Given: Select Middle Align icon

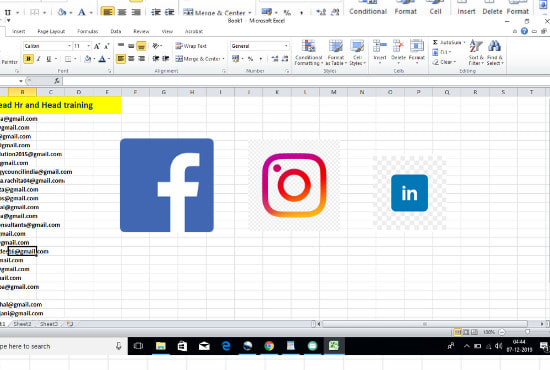Looking at the screenshot, I should pyautogui.click(x=131, y=46).
